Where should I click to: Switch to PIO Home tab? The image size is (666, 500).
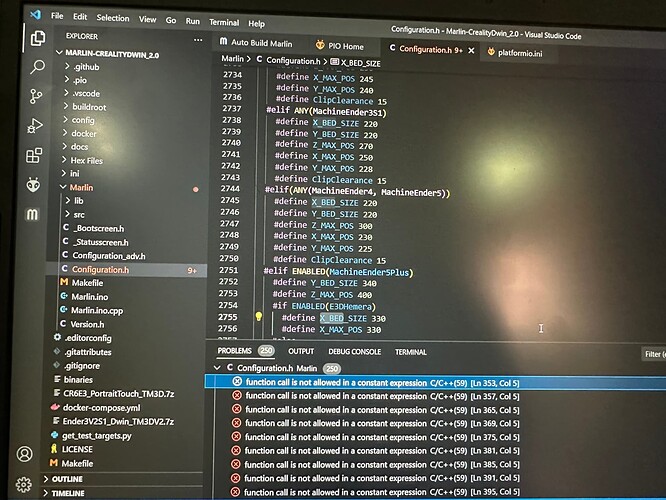pos(339,46)
